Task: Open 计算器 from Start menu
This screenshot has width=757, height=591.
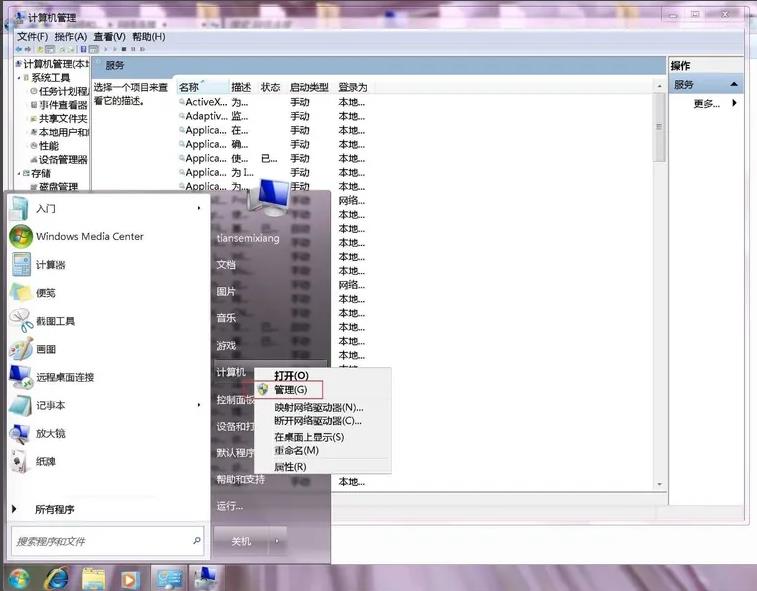Action: click(50, 265)
